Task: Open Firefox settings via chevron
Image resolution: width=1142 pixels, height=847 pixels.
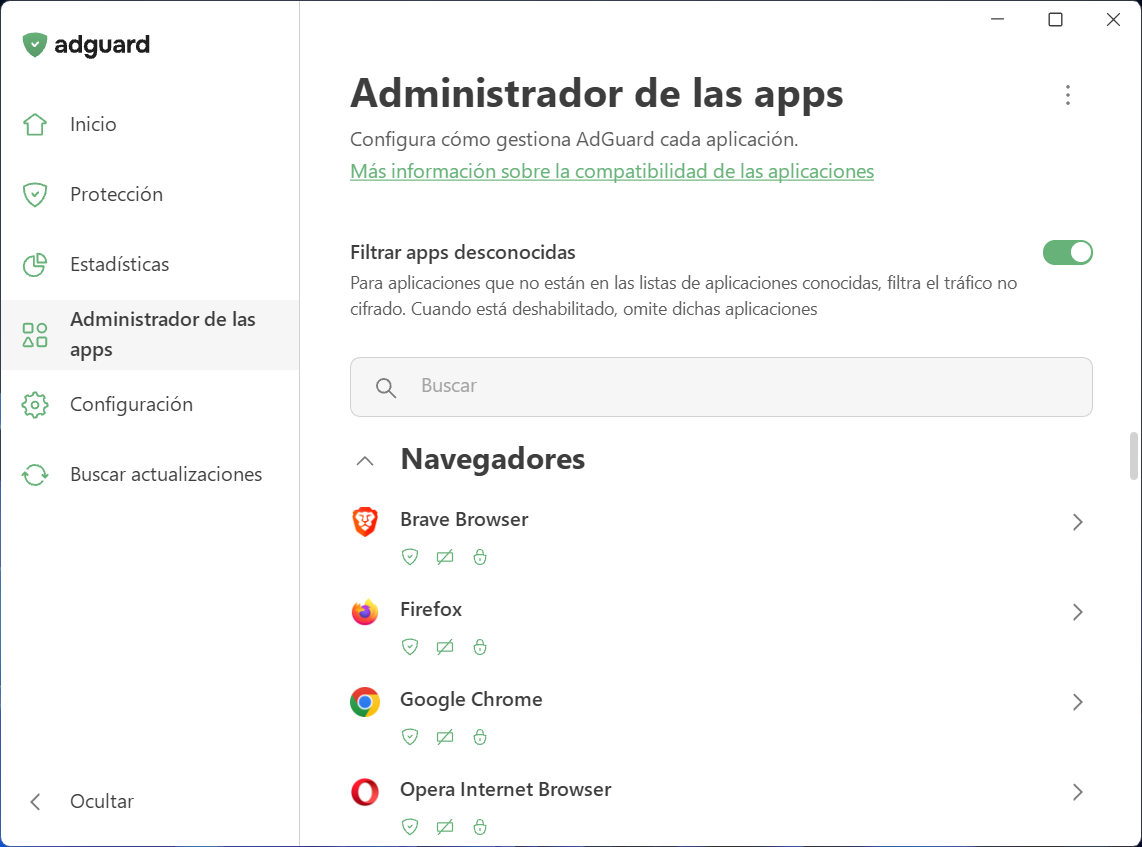Action: coord(1078,612)
